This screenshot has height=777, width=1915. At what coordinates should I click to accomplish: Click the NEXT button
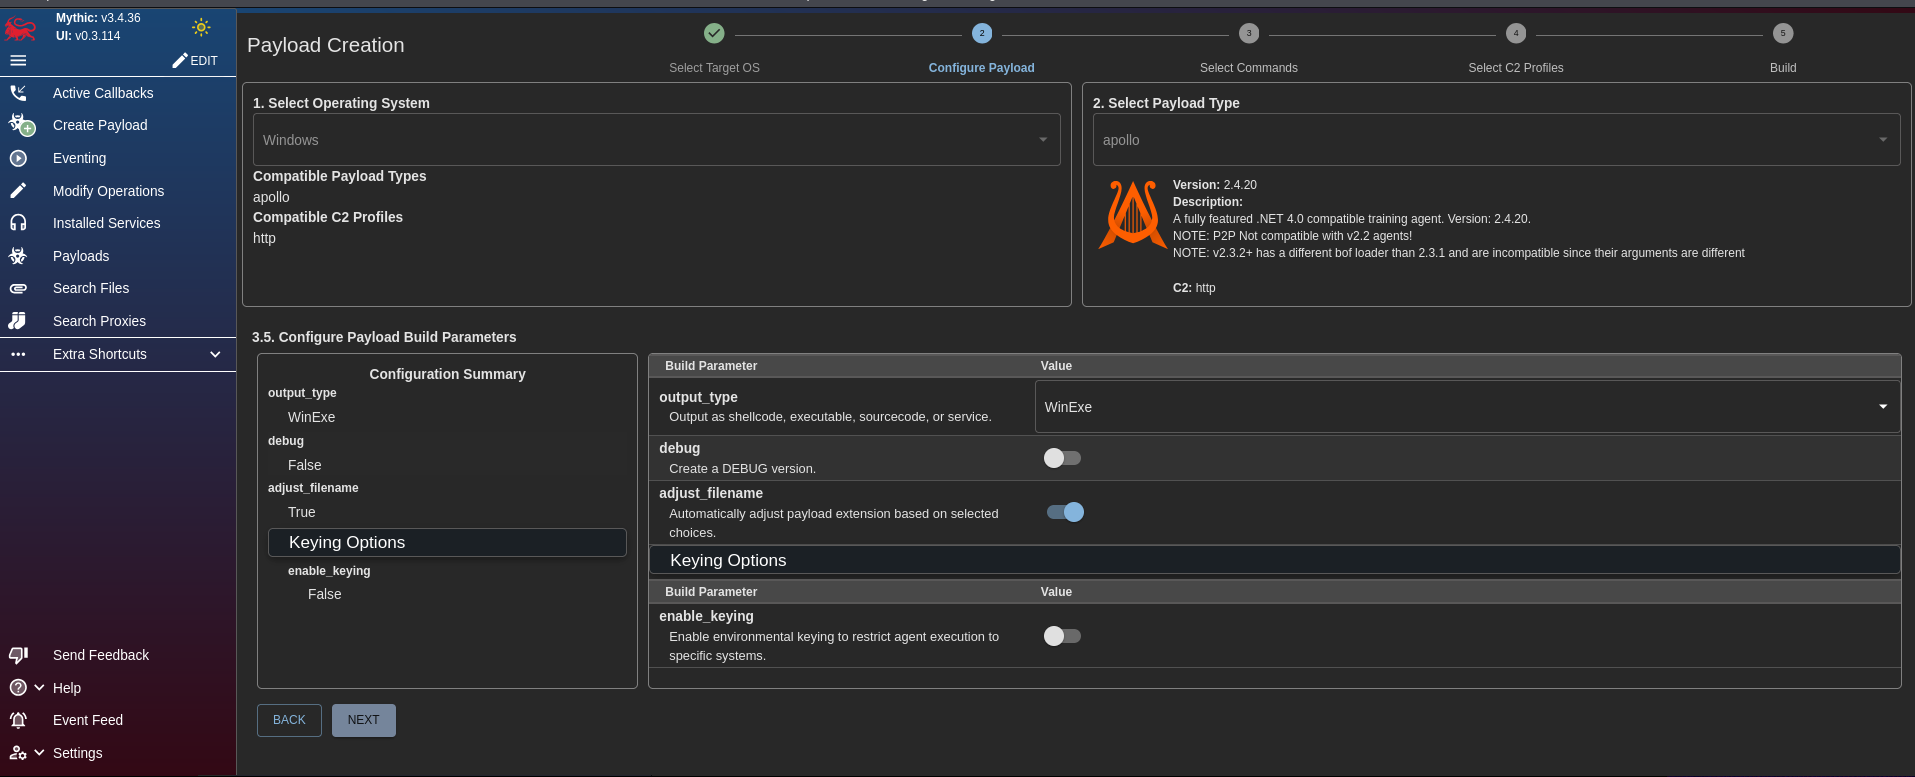pyautogui.click(x=363, y=720)
